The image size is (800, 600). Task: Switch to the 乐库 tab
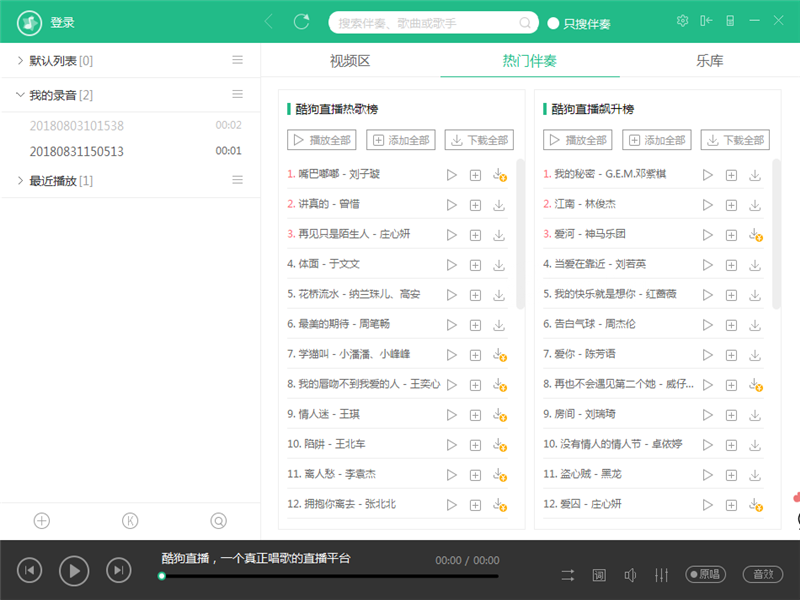709,61
